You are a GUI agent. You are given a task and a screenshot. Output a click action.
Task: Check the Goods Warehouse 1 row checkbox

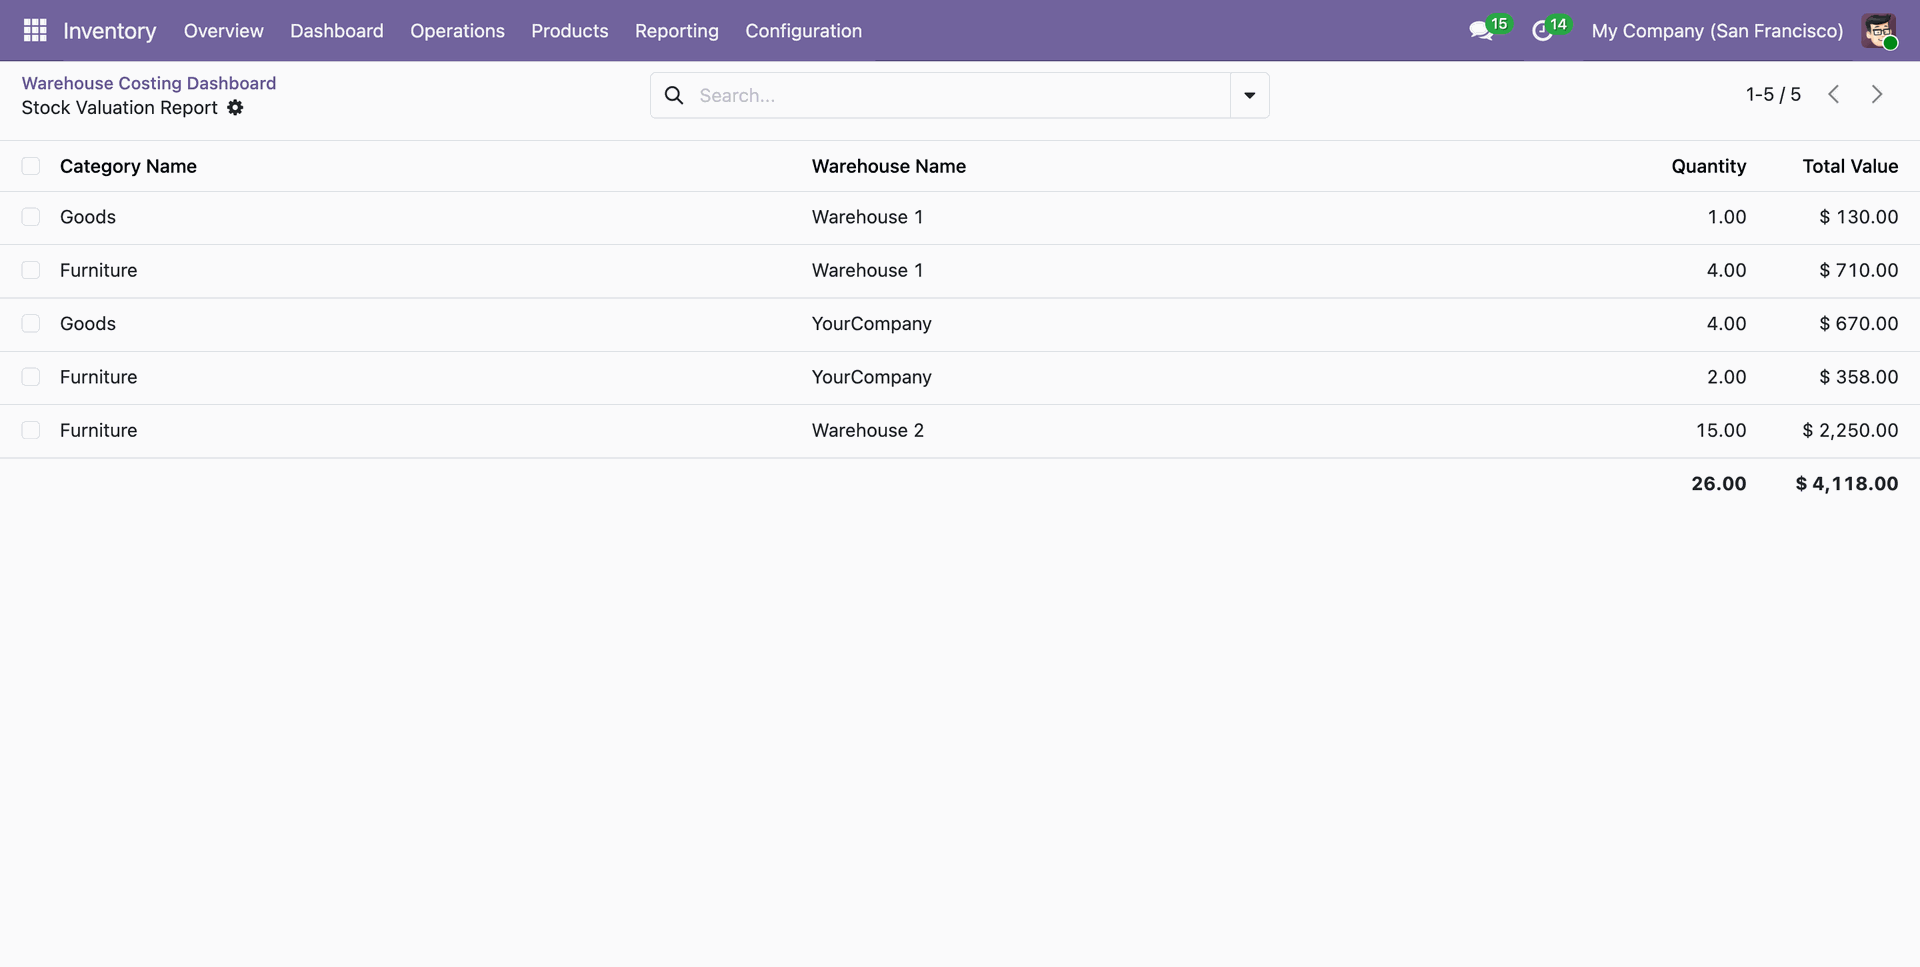[x=31, y=217]
